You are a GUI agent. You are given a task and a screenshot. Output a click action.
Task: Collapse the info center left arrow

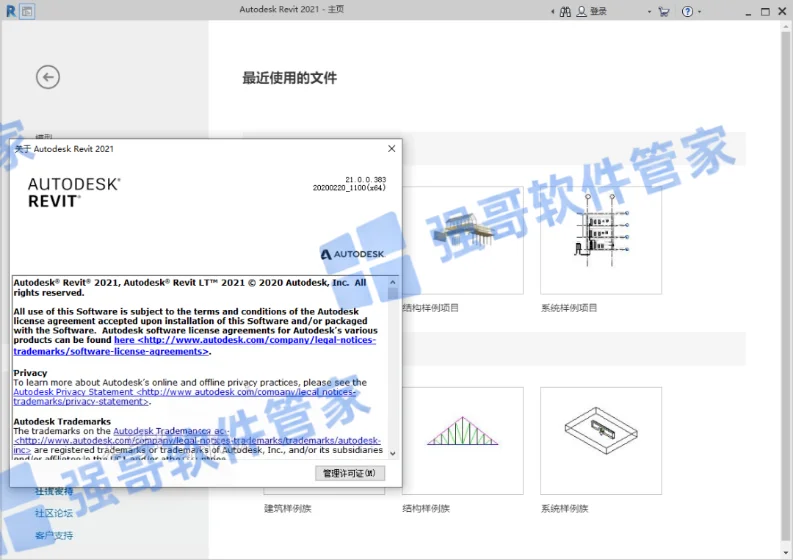coord(552,12)
